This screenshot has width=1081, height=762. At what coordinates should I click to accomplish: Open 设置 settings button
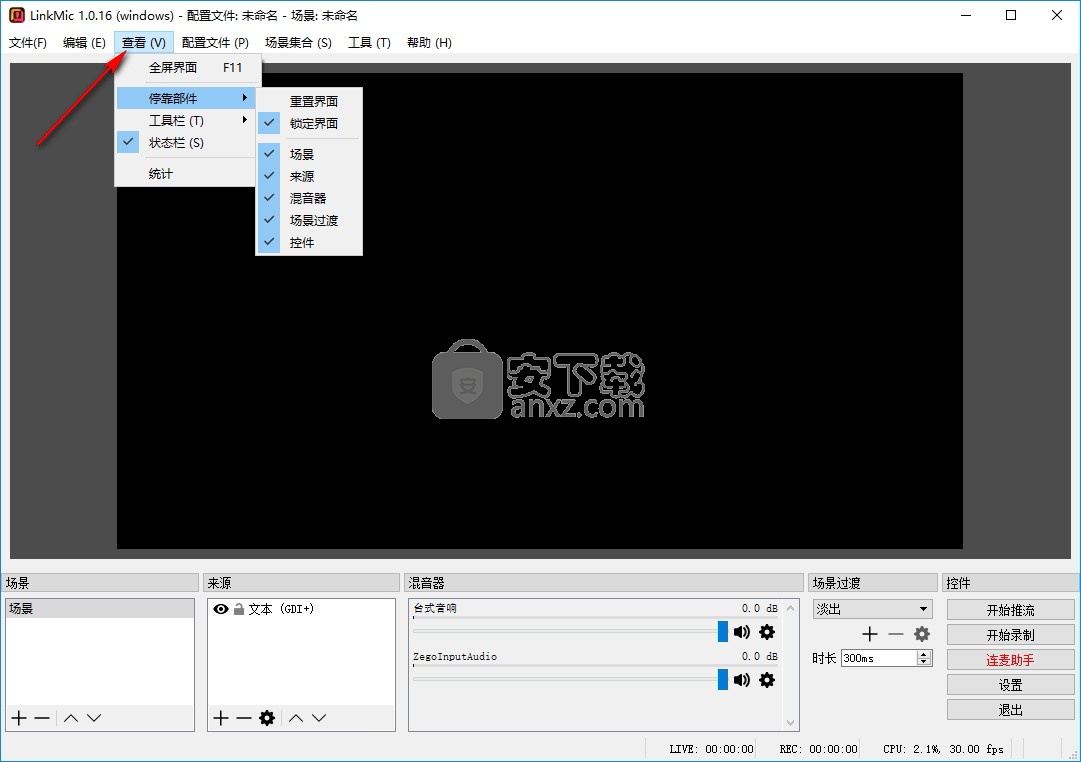[1010, 685]
